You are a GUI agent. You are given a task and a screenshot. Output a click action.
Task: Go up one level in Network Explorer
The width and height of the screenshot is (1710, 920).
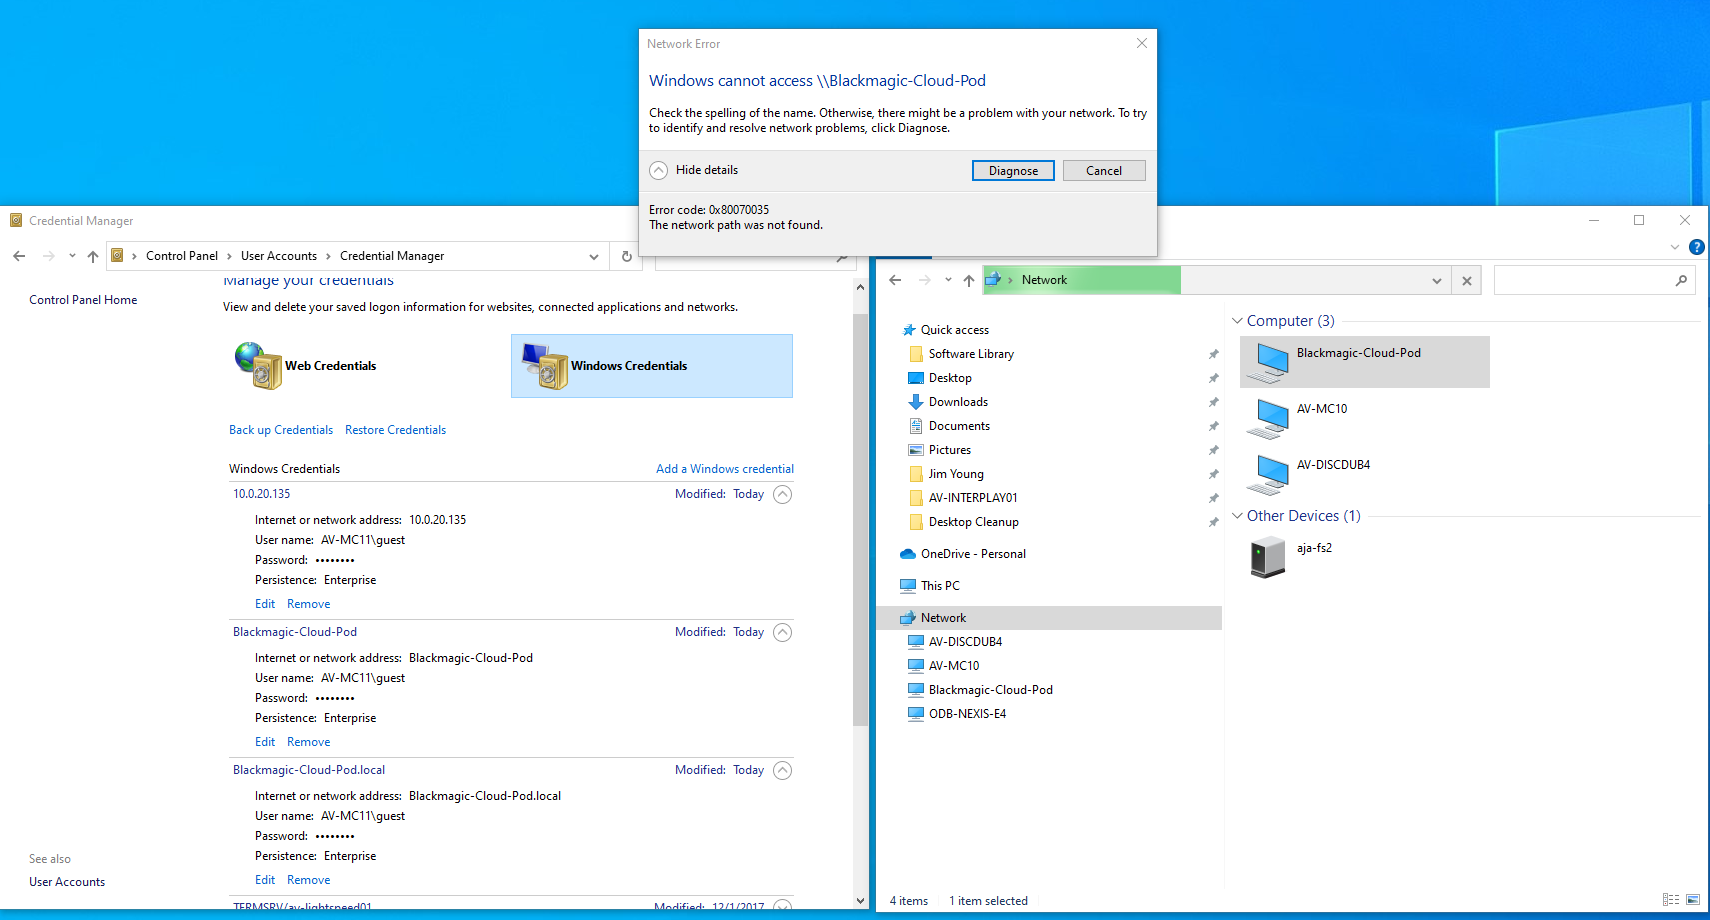coord(969,280)
